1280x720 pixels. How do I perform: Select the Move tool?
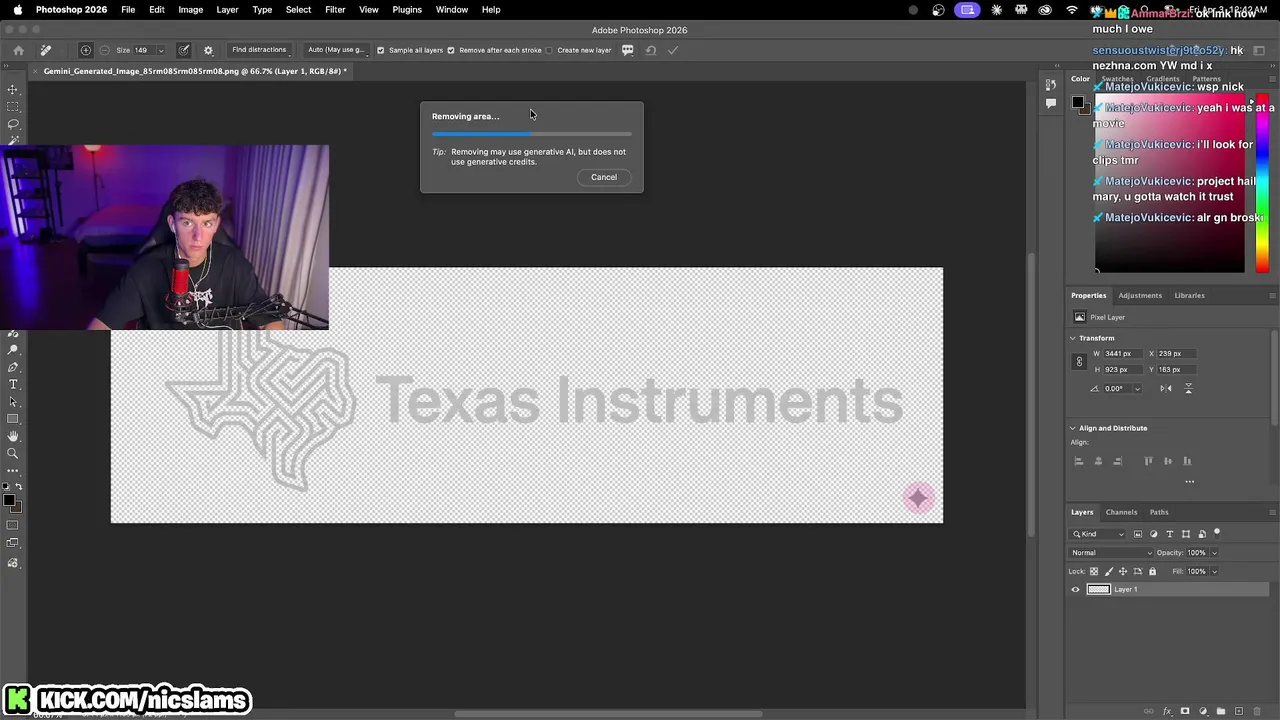click(13, 89)
